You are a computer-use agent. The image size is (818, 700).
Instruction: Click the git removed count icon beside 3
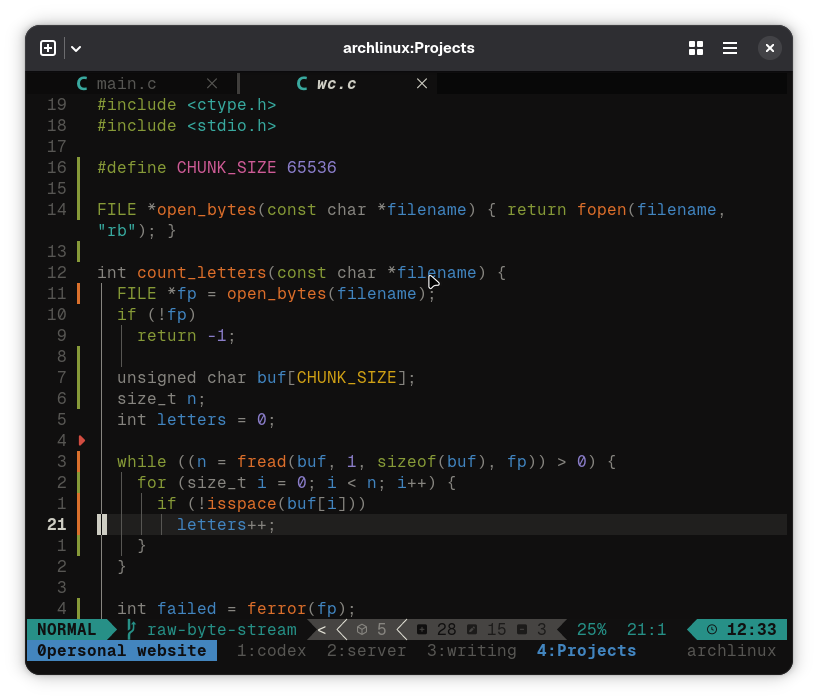point(522,630)
